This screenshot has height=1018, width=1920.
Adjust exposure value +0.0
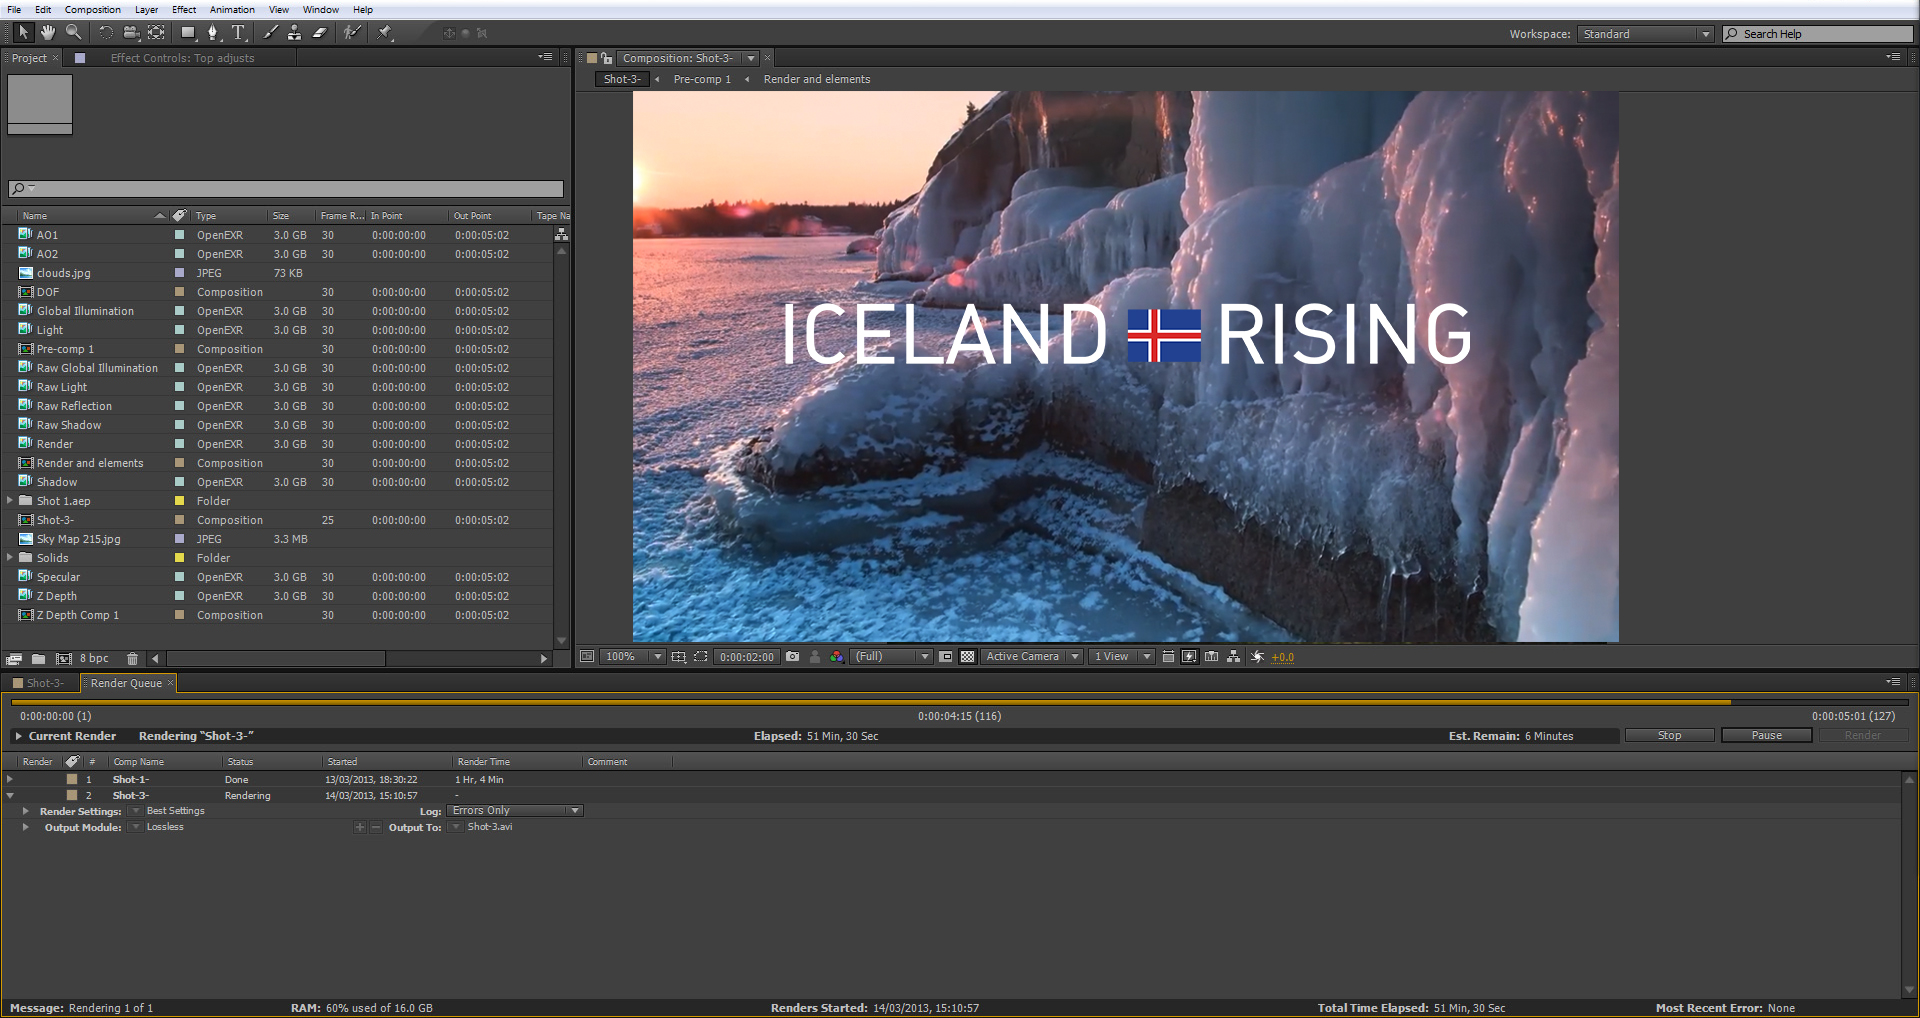[1283, 657]
